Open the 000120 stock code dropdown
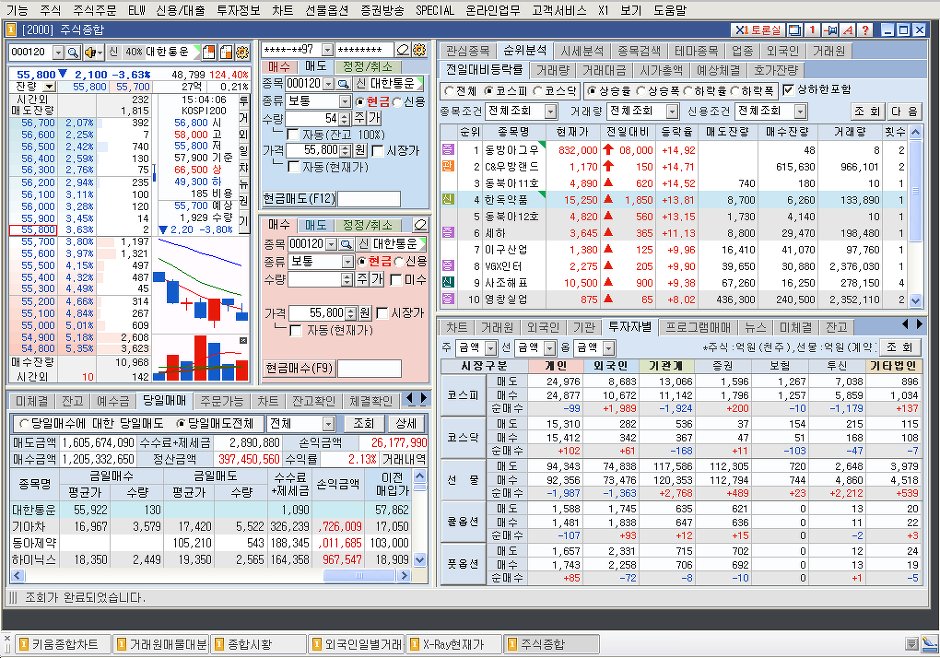The image size is (940, 658). tap(58, 53)
